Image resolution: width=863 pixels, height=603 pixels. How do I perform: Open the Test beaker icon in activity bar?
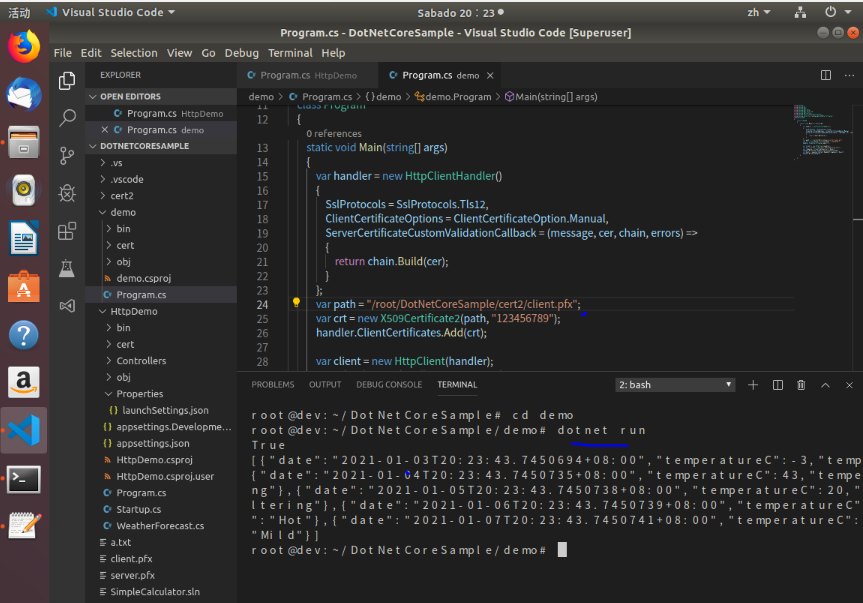click(x=67, y=268)
